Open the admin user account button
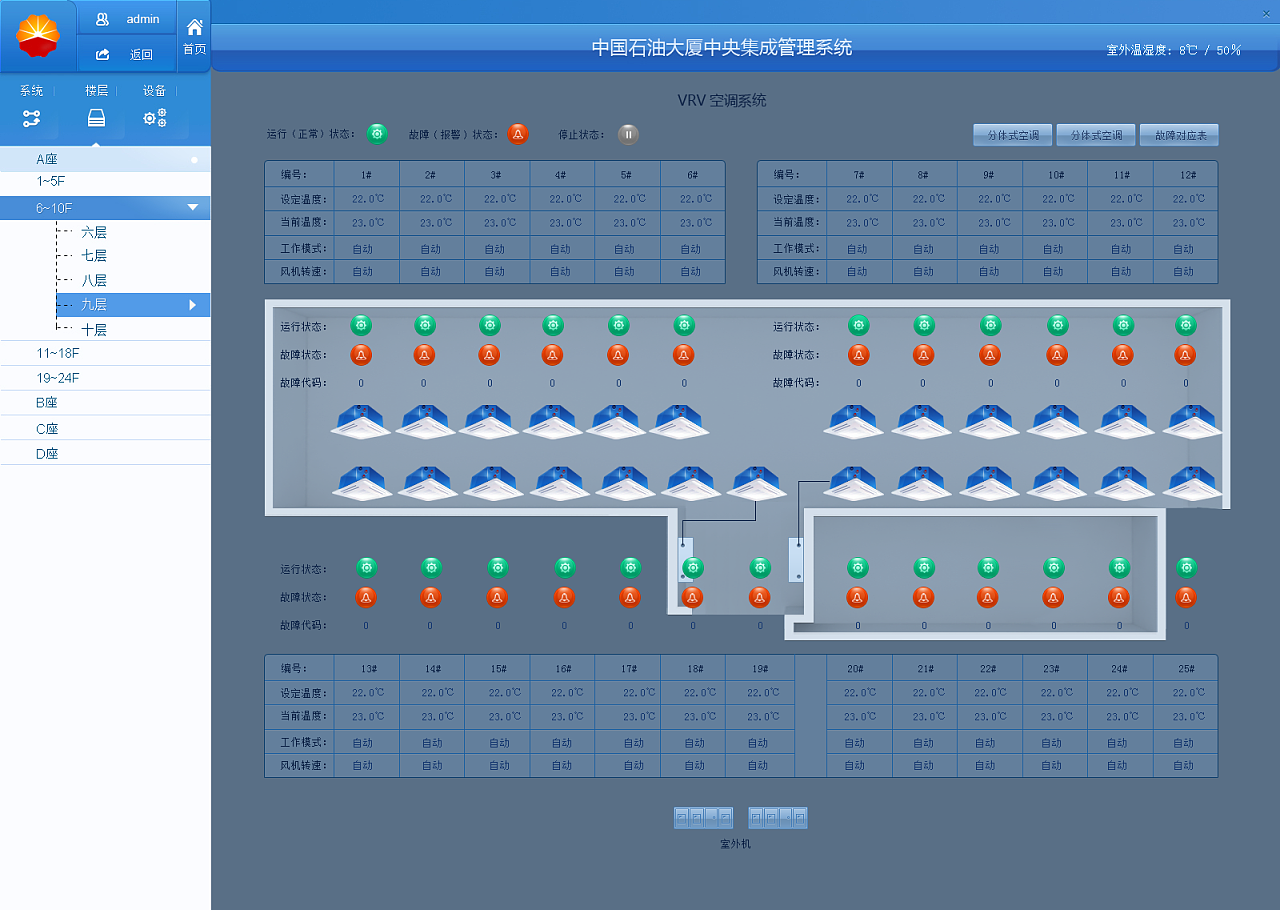The width and height of the screenshot is (1280, 910). point(127,19)
